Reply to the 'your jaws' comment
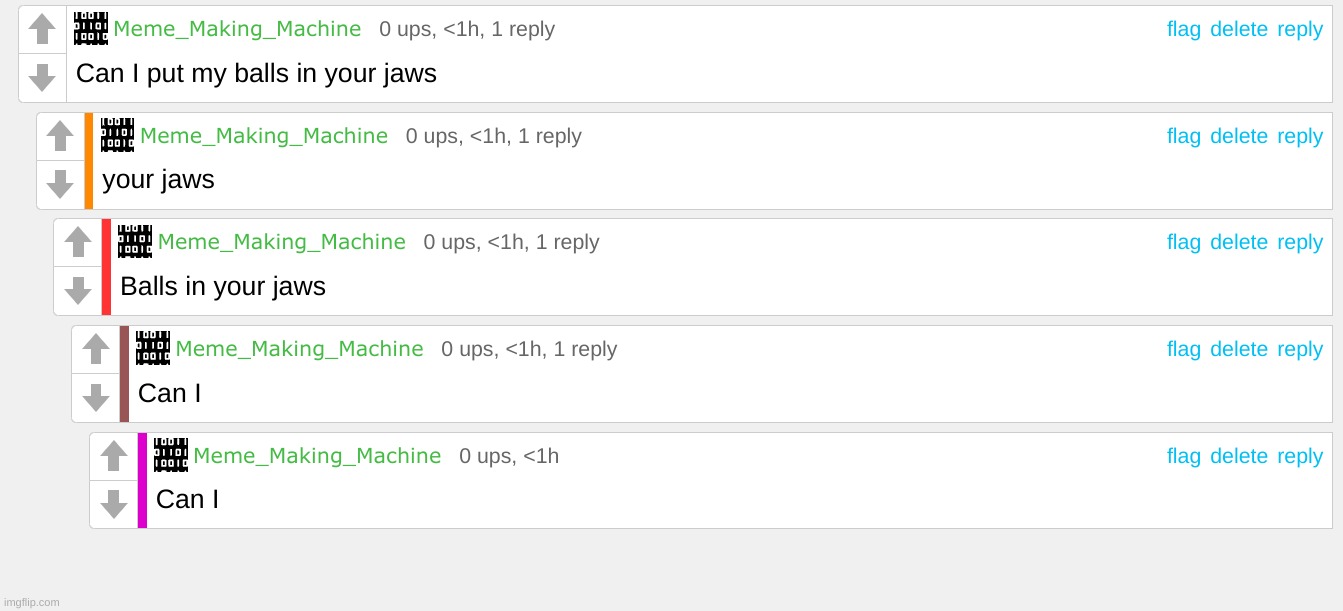Screen dimensions: 1343x611 click(x=1299, y=136)
